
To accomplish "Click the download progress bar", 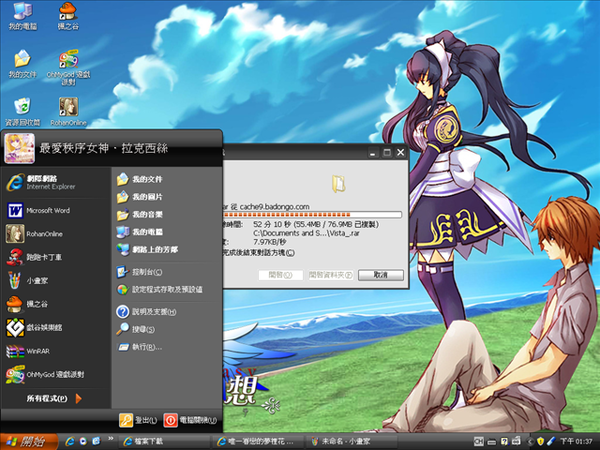I will [312, 215].
